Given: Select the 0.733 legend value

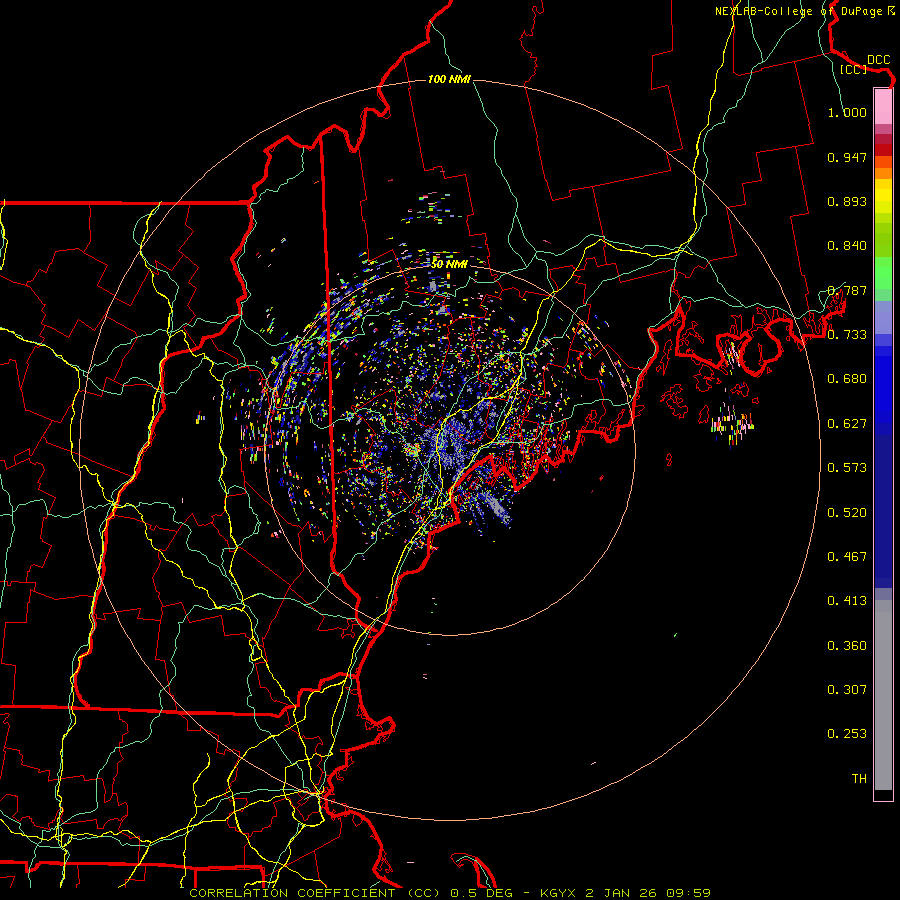Looking at the screenshot, I should click(847, 335).
